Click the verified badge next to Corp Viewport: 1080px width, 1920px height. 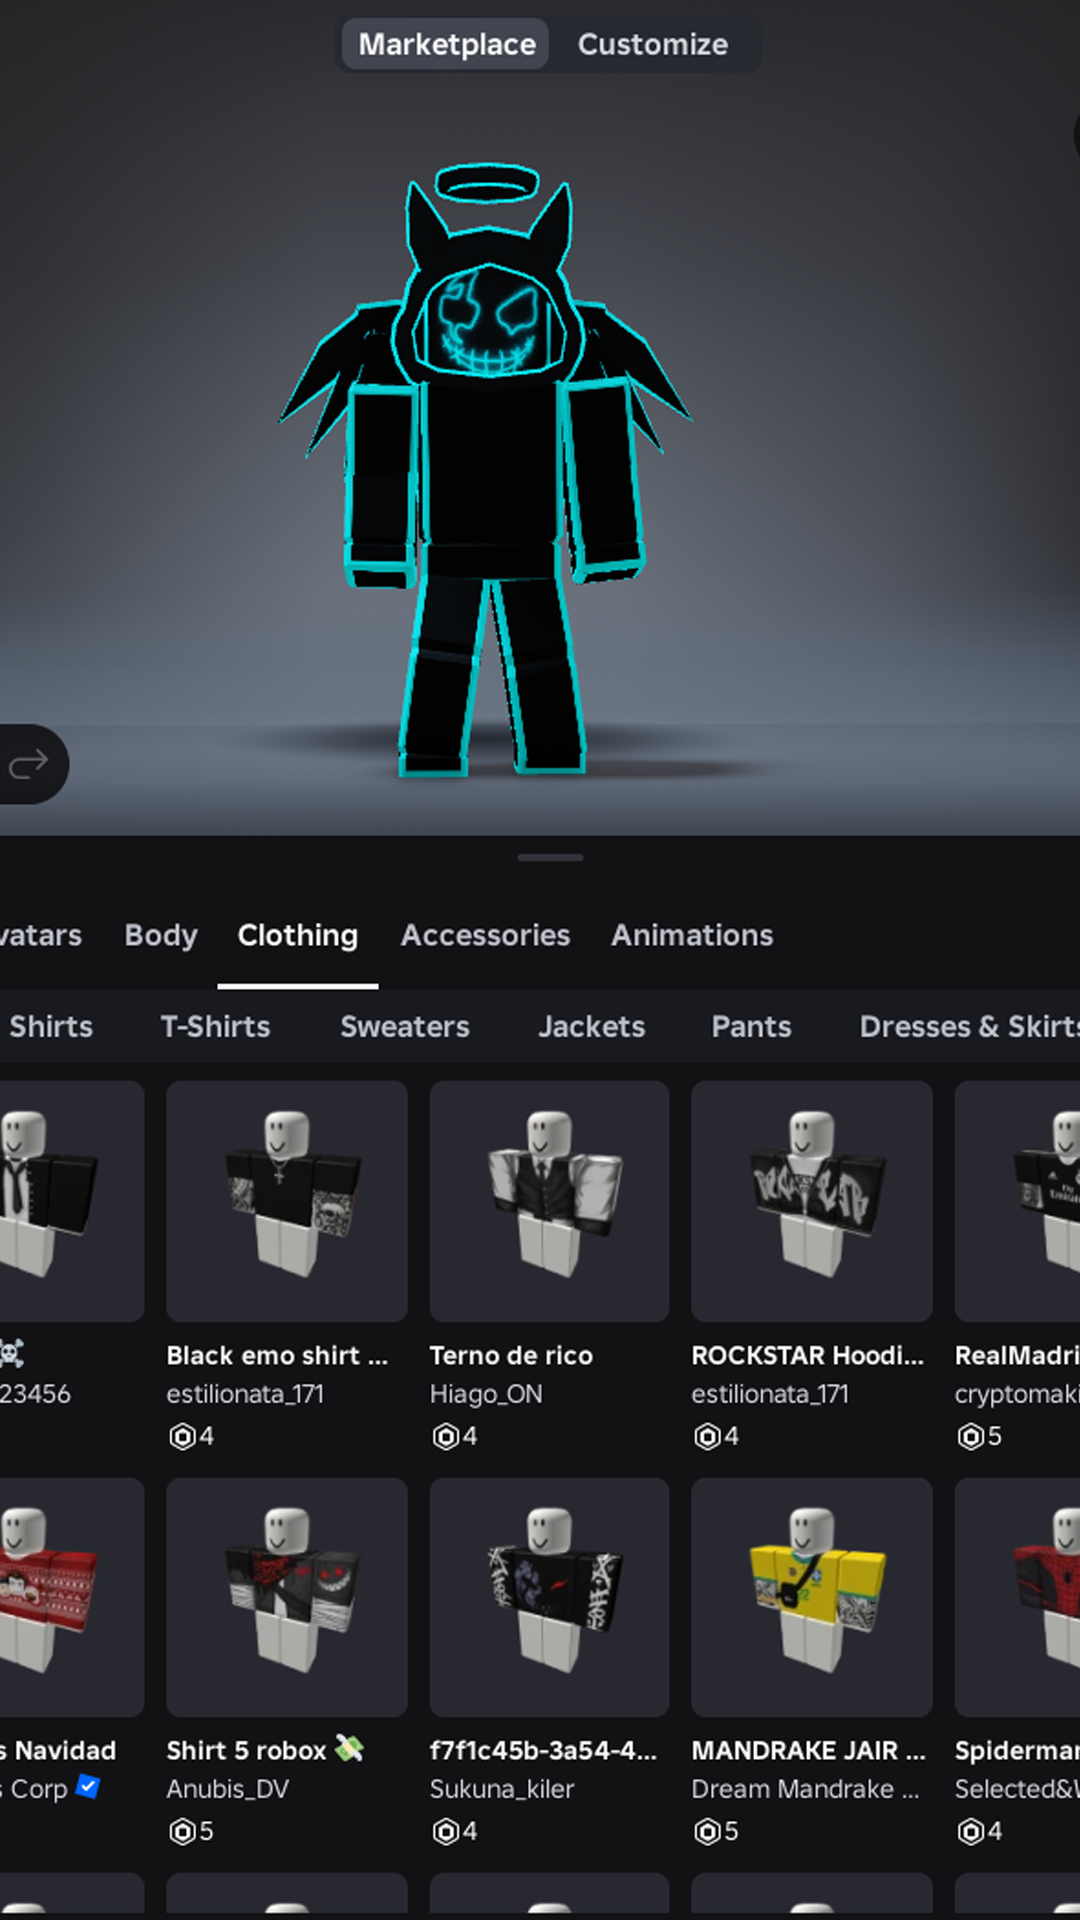tap(88, 1786)
